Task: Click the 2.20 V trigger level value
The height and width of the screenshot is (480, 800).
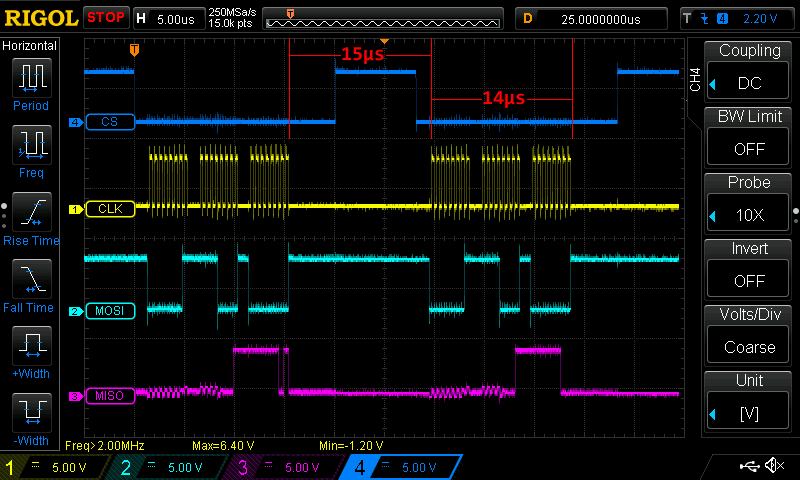Action: click(x=760, y=19)
